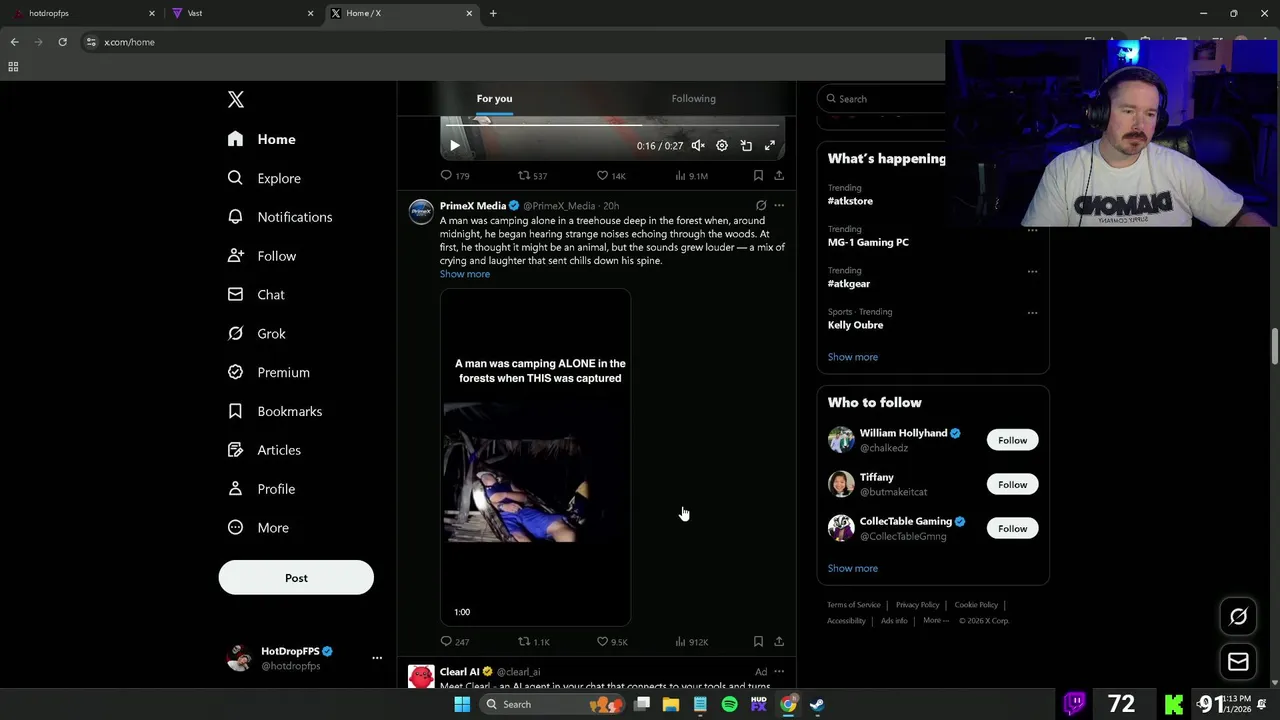This screenshot has width=1280, height=720.
Task: Seek on the top video progress bar
Action: pyautogui.click(x=612, y=125)
